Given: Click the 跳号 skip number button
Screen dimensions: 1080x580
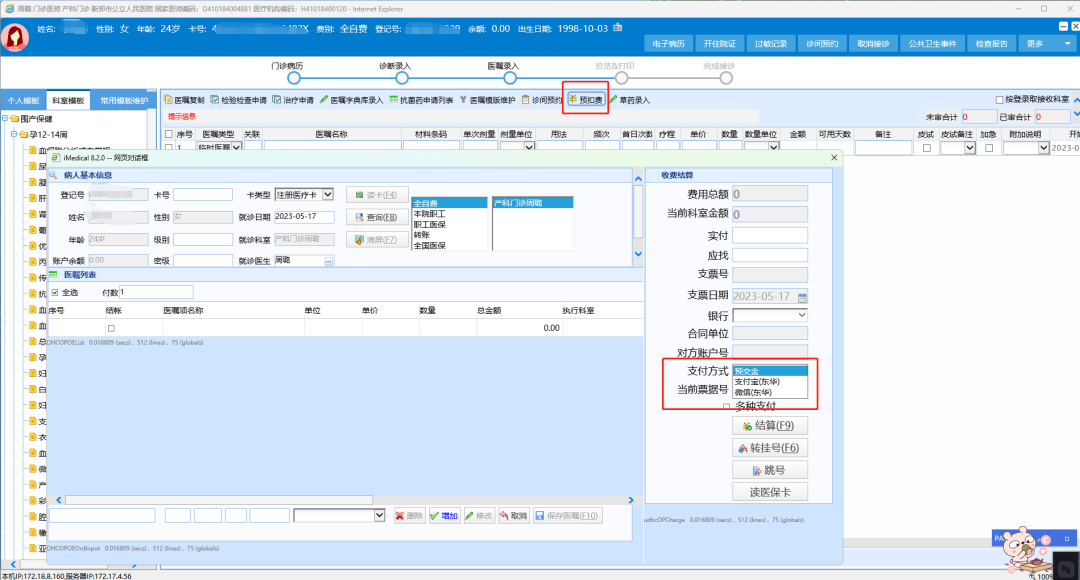Looking at the screenshot, I should coord(769,470).
